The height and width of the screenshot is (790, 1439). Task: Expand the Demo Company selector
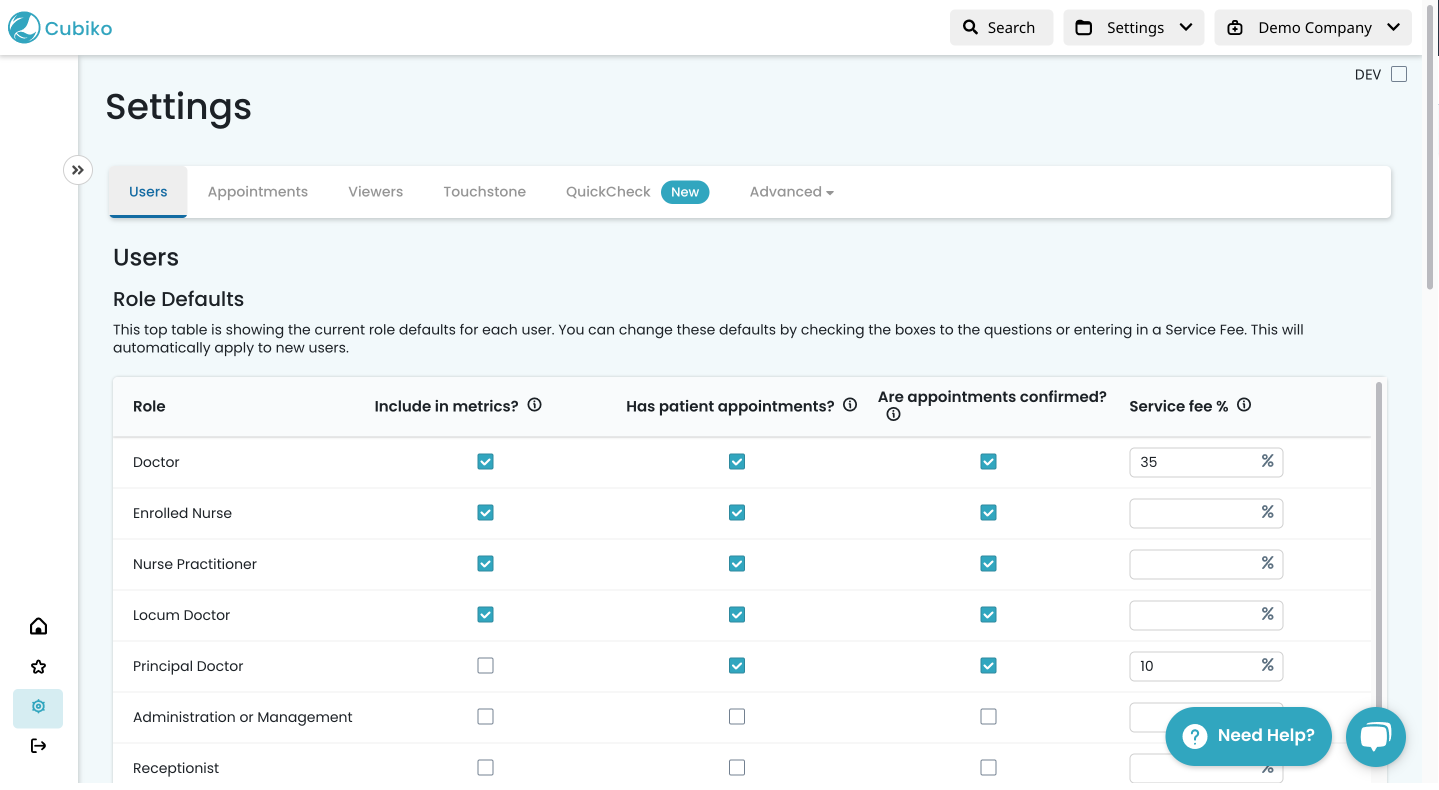[1312, 27]
